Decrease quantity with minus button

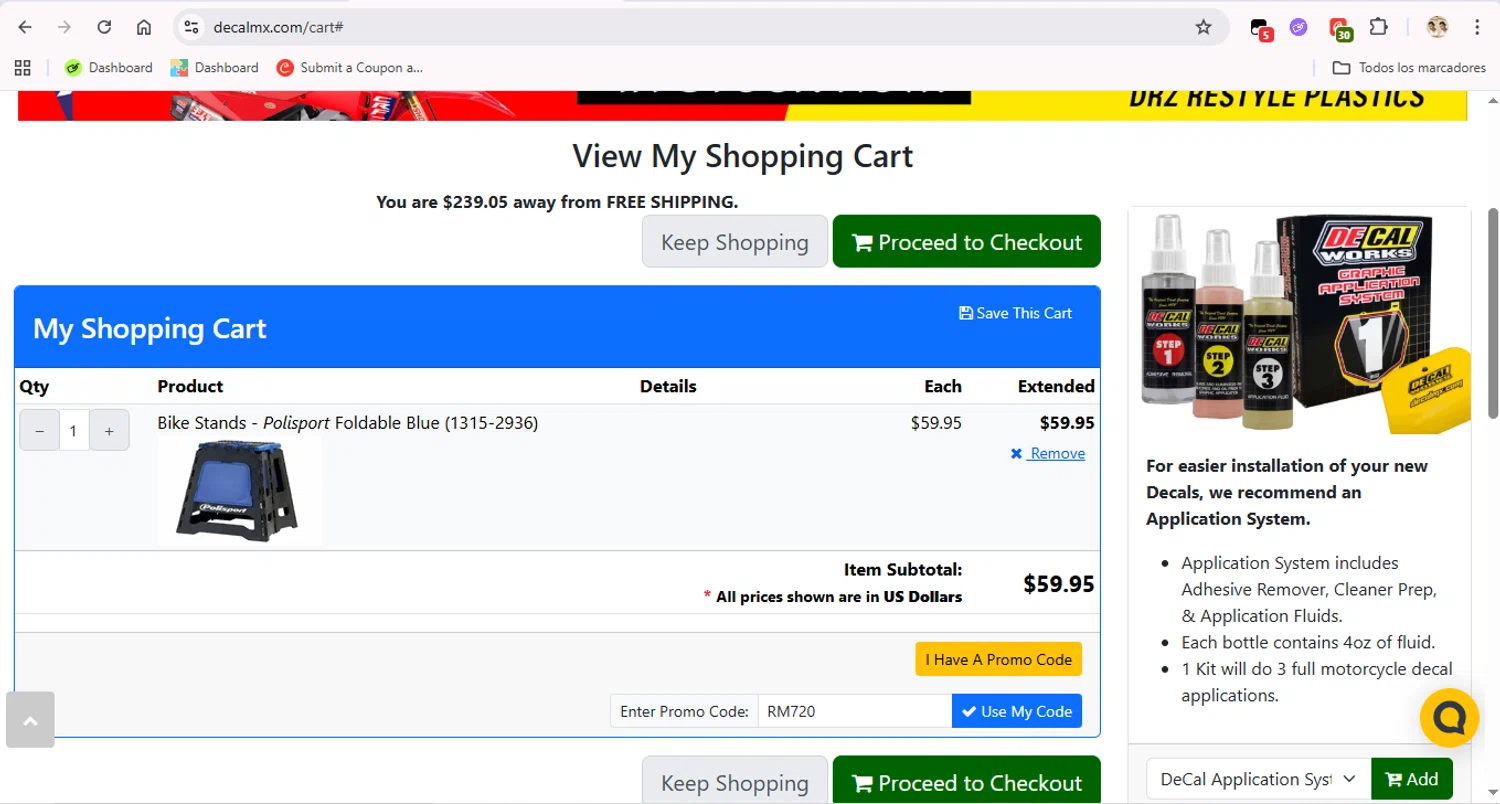click(40, 431)
